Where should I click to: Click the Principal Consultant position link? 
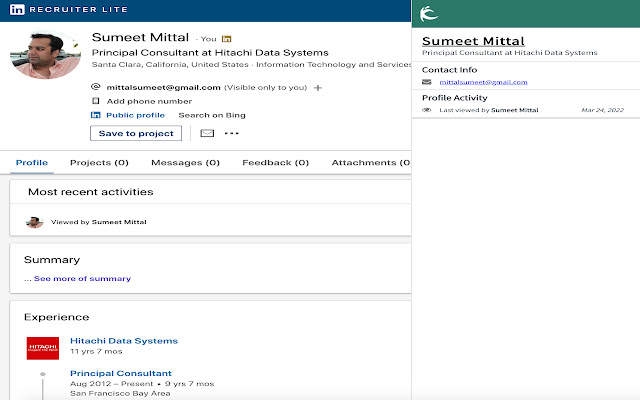click(x=121, y=373)
